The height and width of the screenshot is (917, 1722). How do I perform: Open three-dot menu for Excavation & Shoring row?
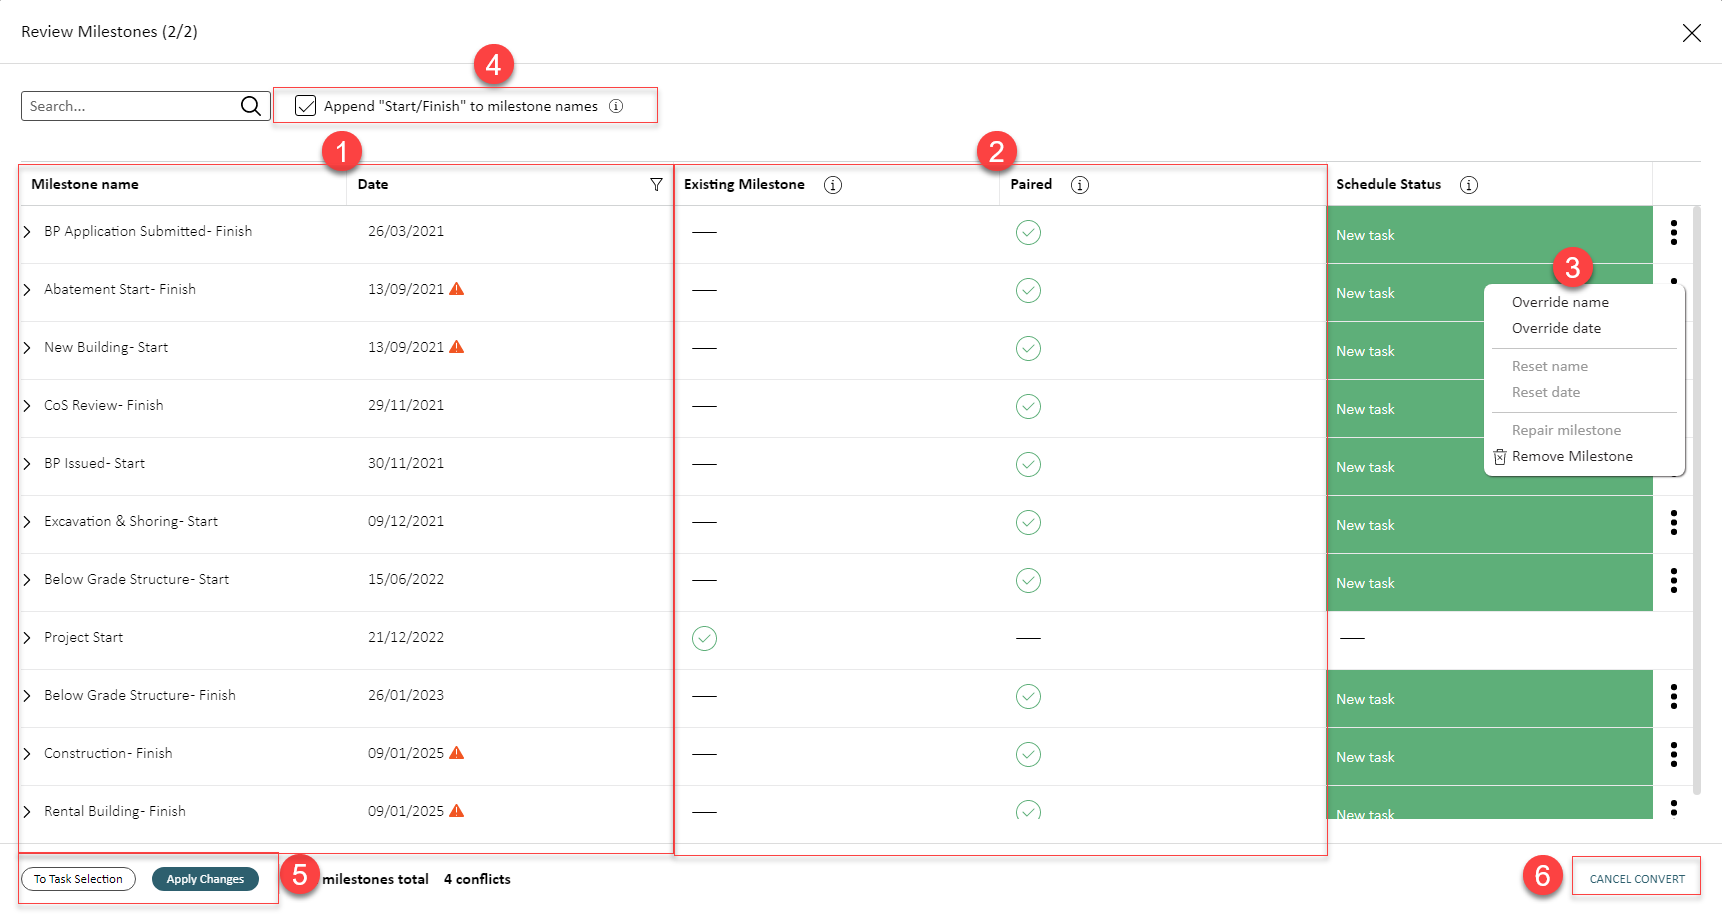coord(1673,523)
